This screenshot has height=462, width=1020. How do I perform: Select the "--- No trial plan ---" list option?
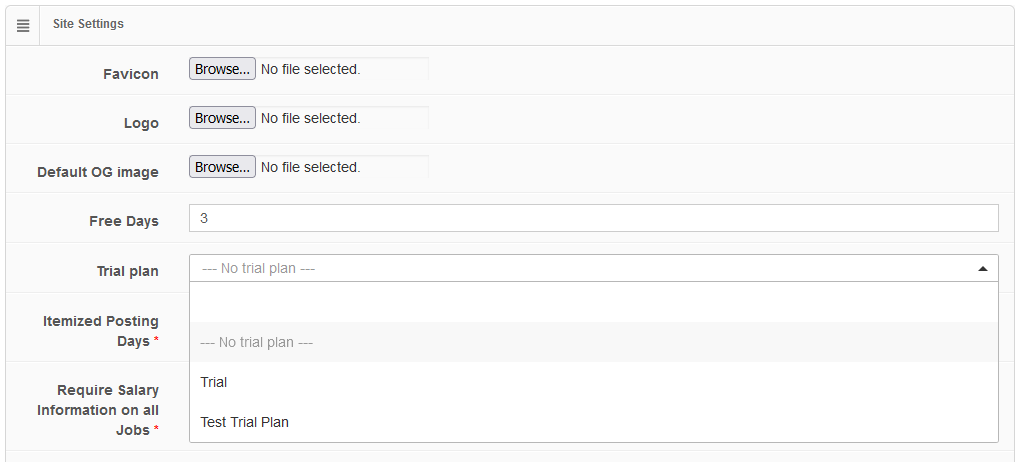coord(257,342)
